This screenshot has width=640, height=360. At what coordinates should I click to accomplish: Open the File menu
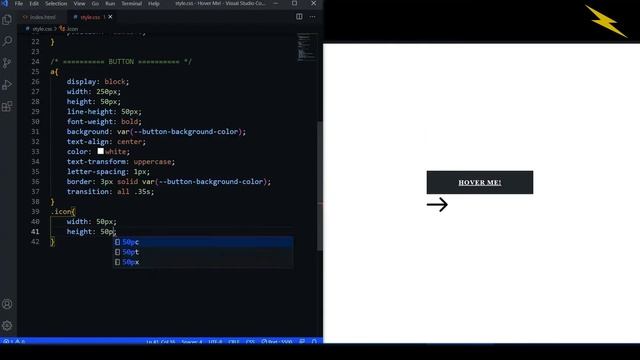(19, 3)
